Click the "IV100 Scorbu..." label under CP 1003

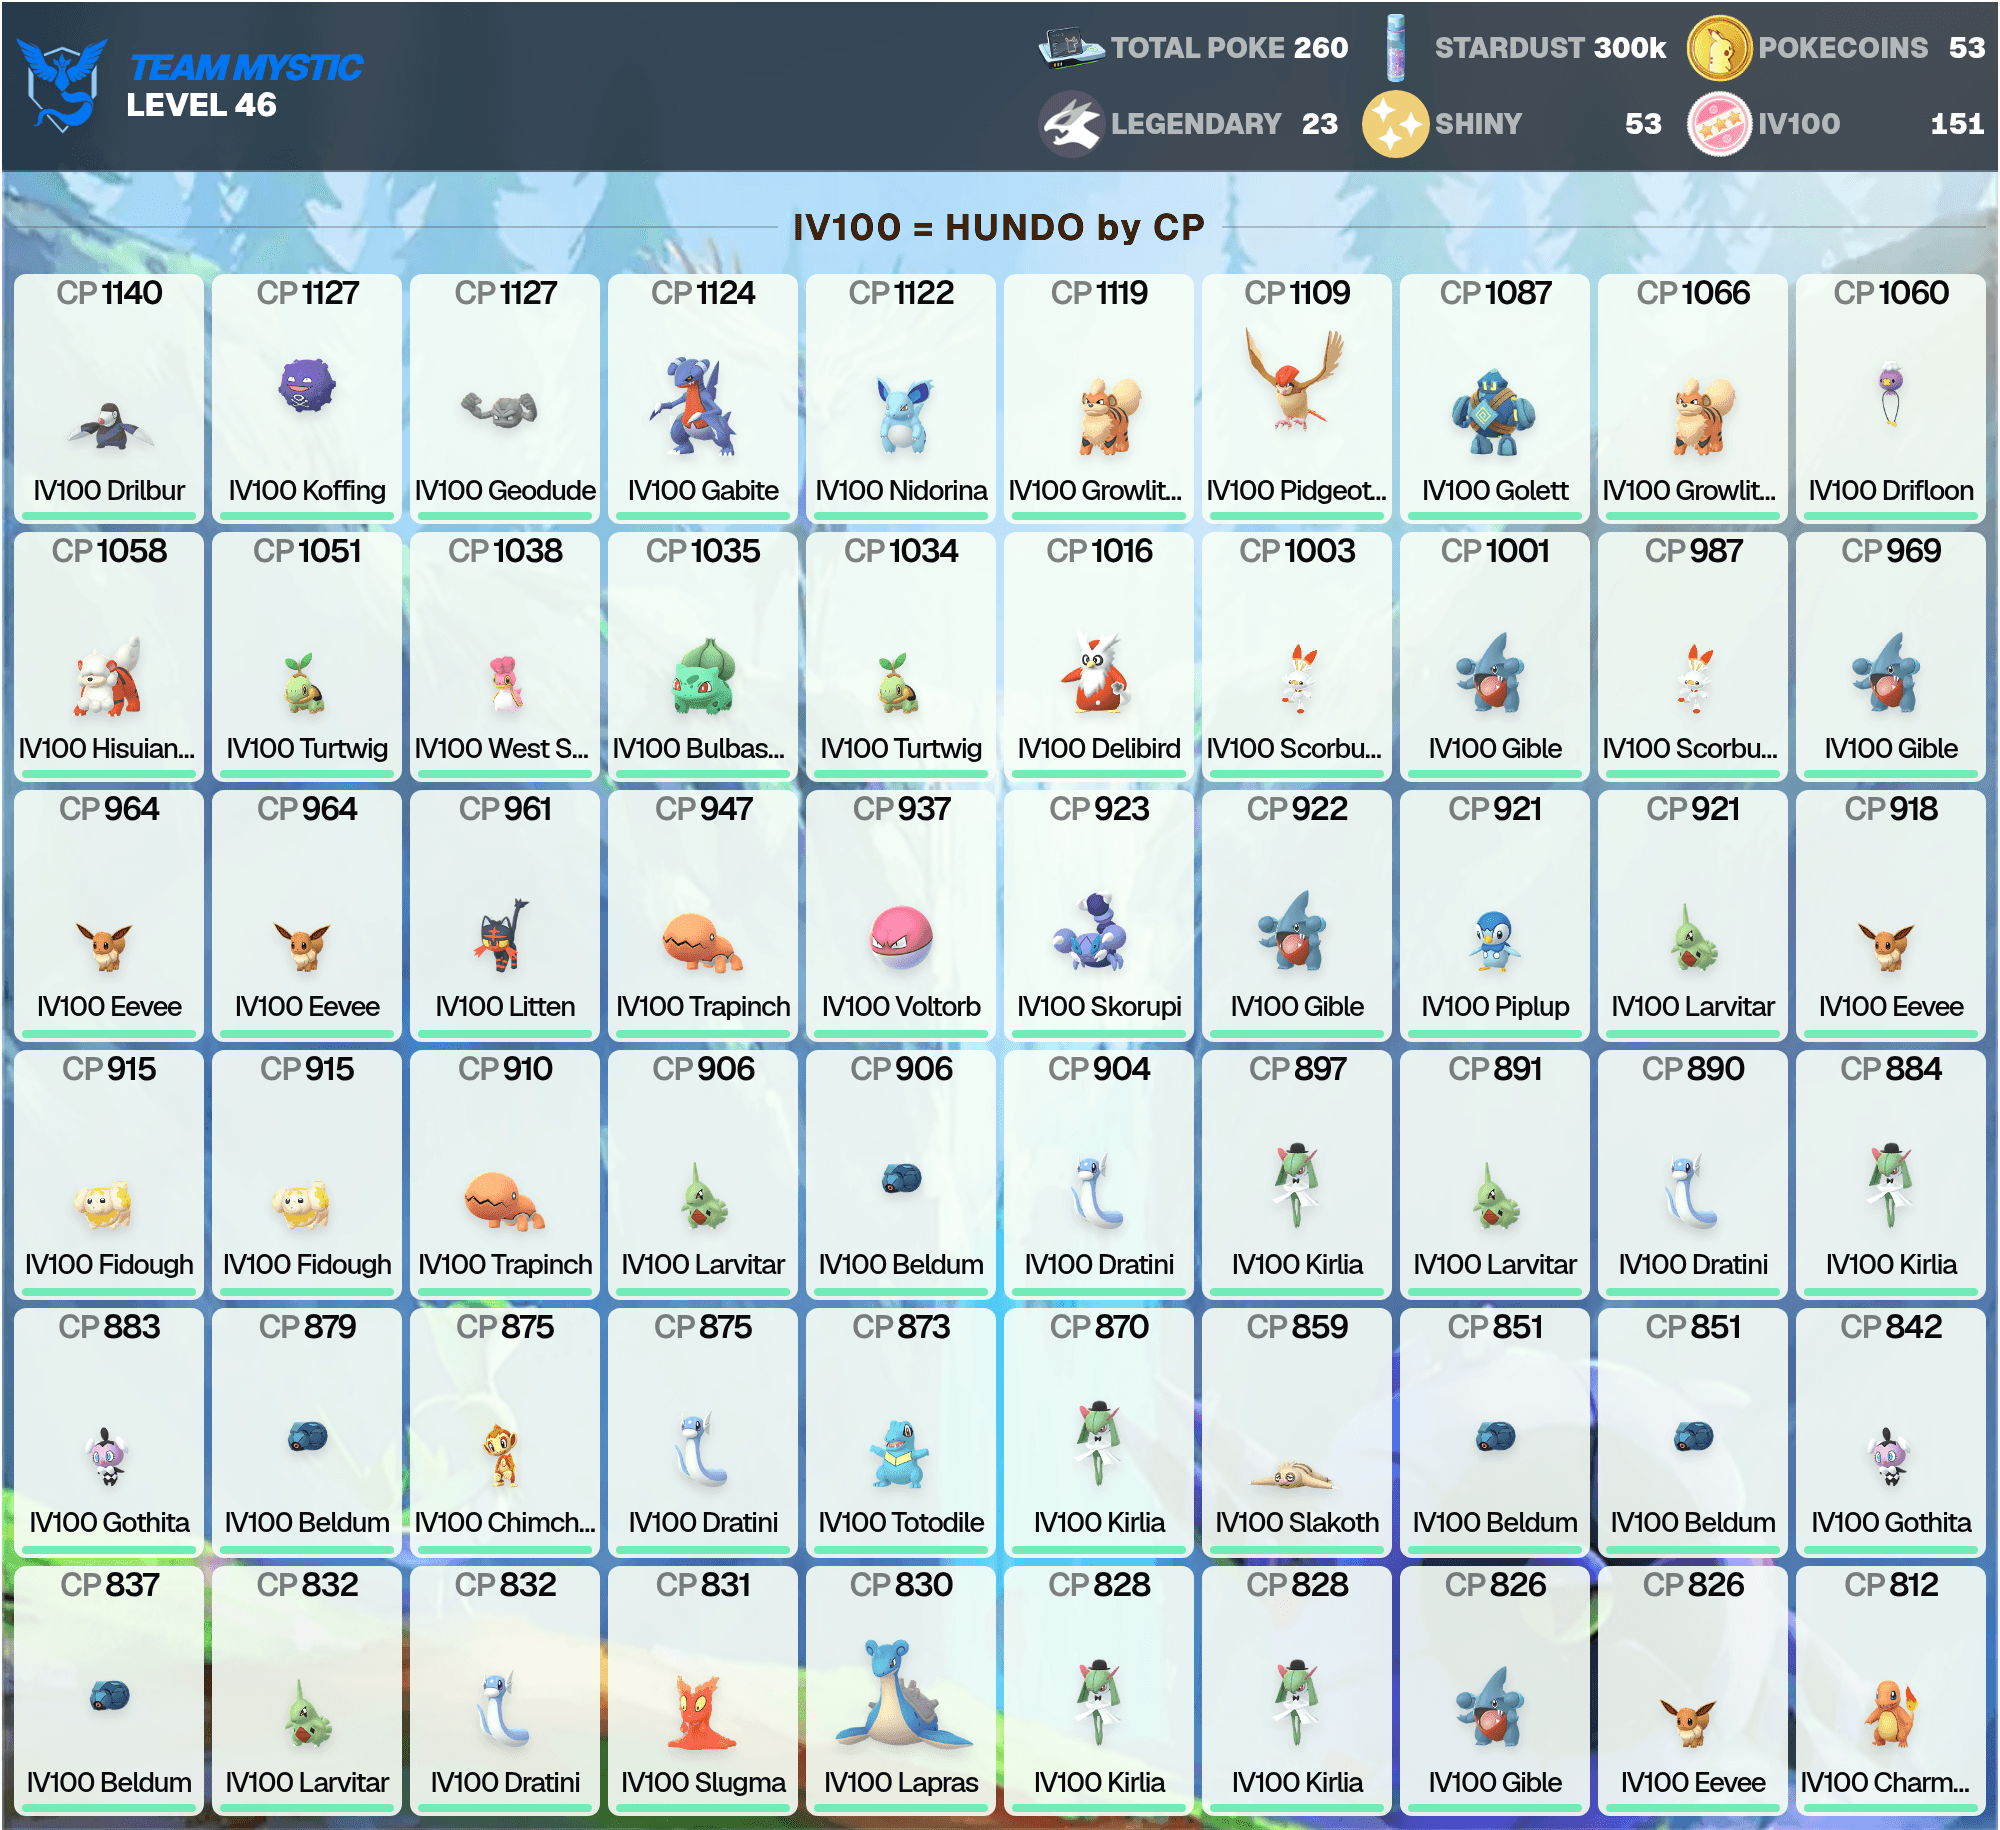click(x=1294, y=748)
